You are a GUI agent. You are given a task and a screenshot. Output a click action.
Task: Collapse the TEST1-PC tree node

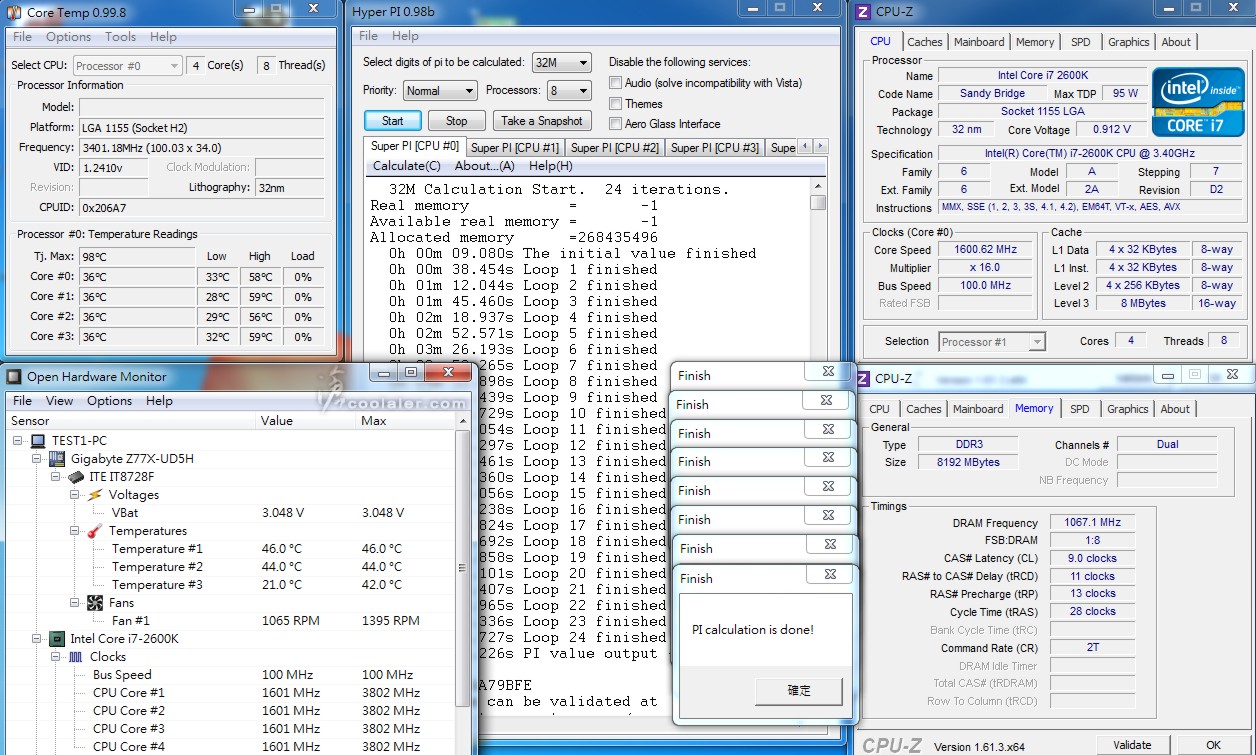[x=19, y=441]
